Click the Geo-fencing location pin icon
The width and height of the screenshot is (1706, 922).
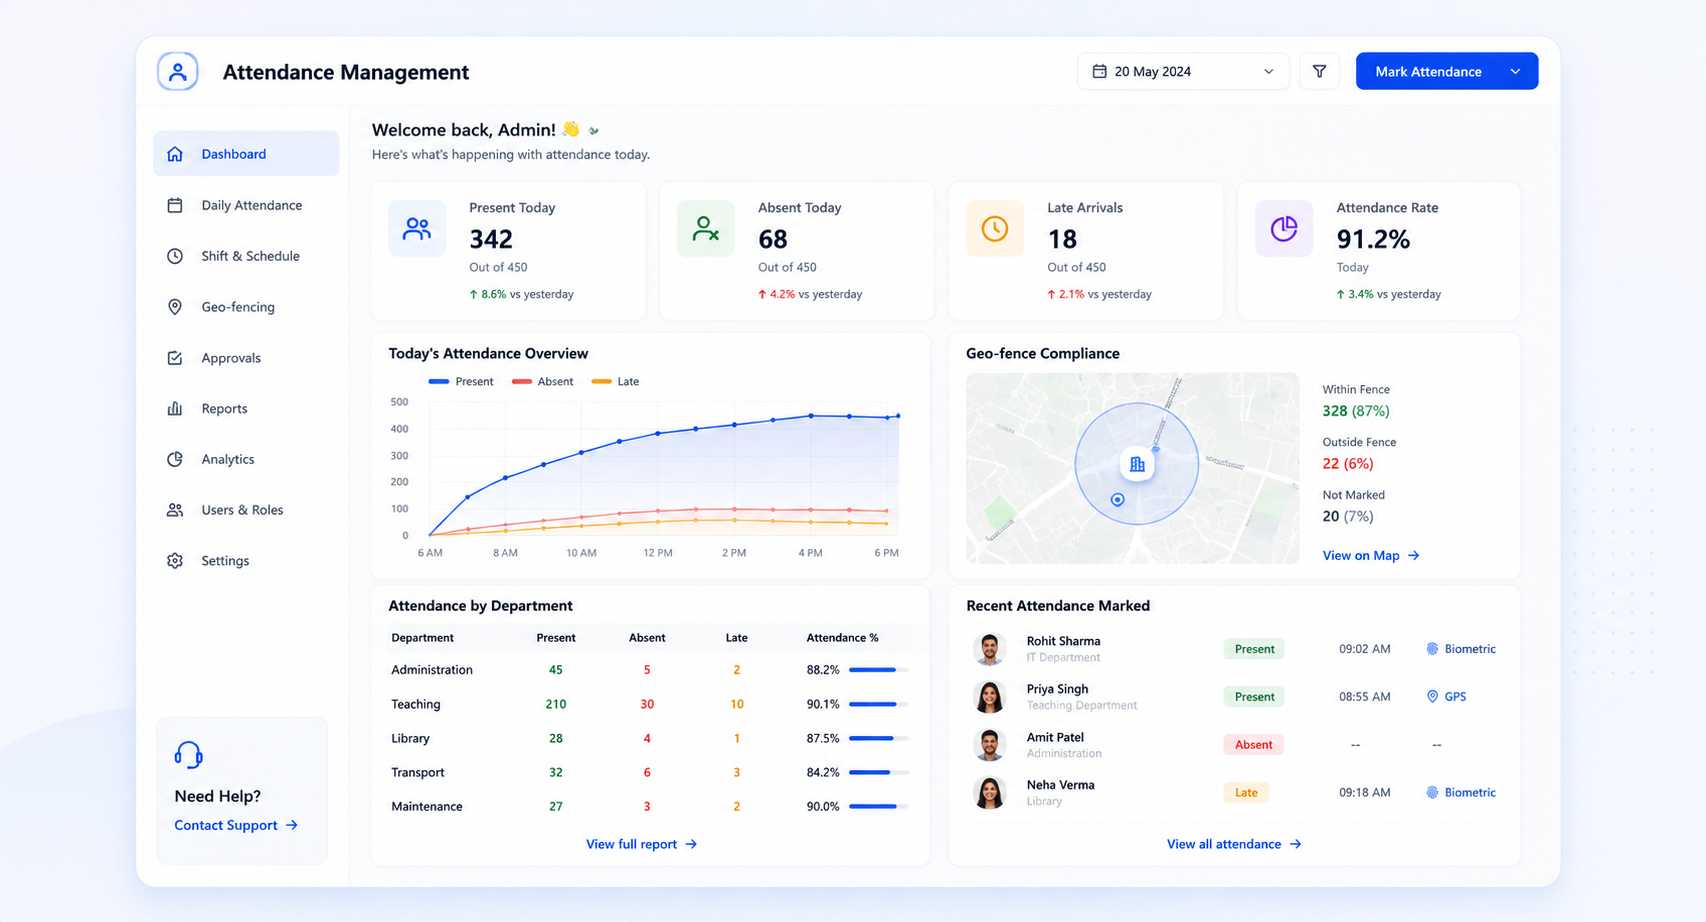tap(175, 307)
